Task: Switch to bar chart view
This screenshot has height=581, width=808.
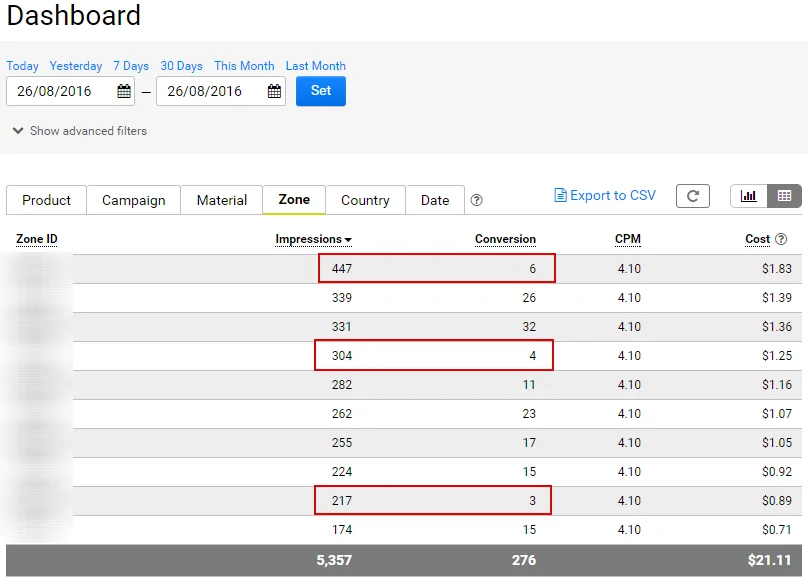Action: tap(748, 196)
